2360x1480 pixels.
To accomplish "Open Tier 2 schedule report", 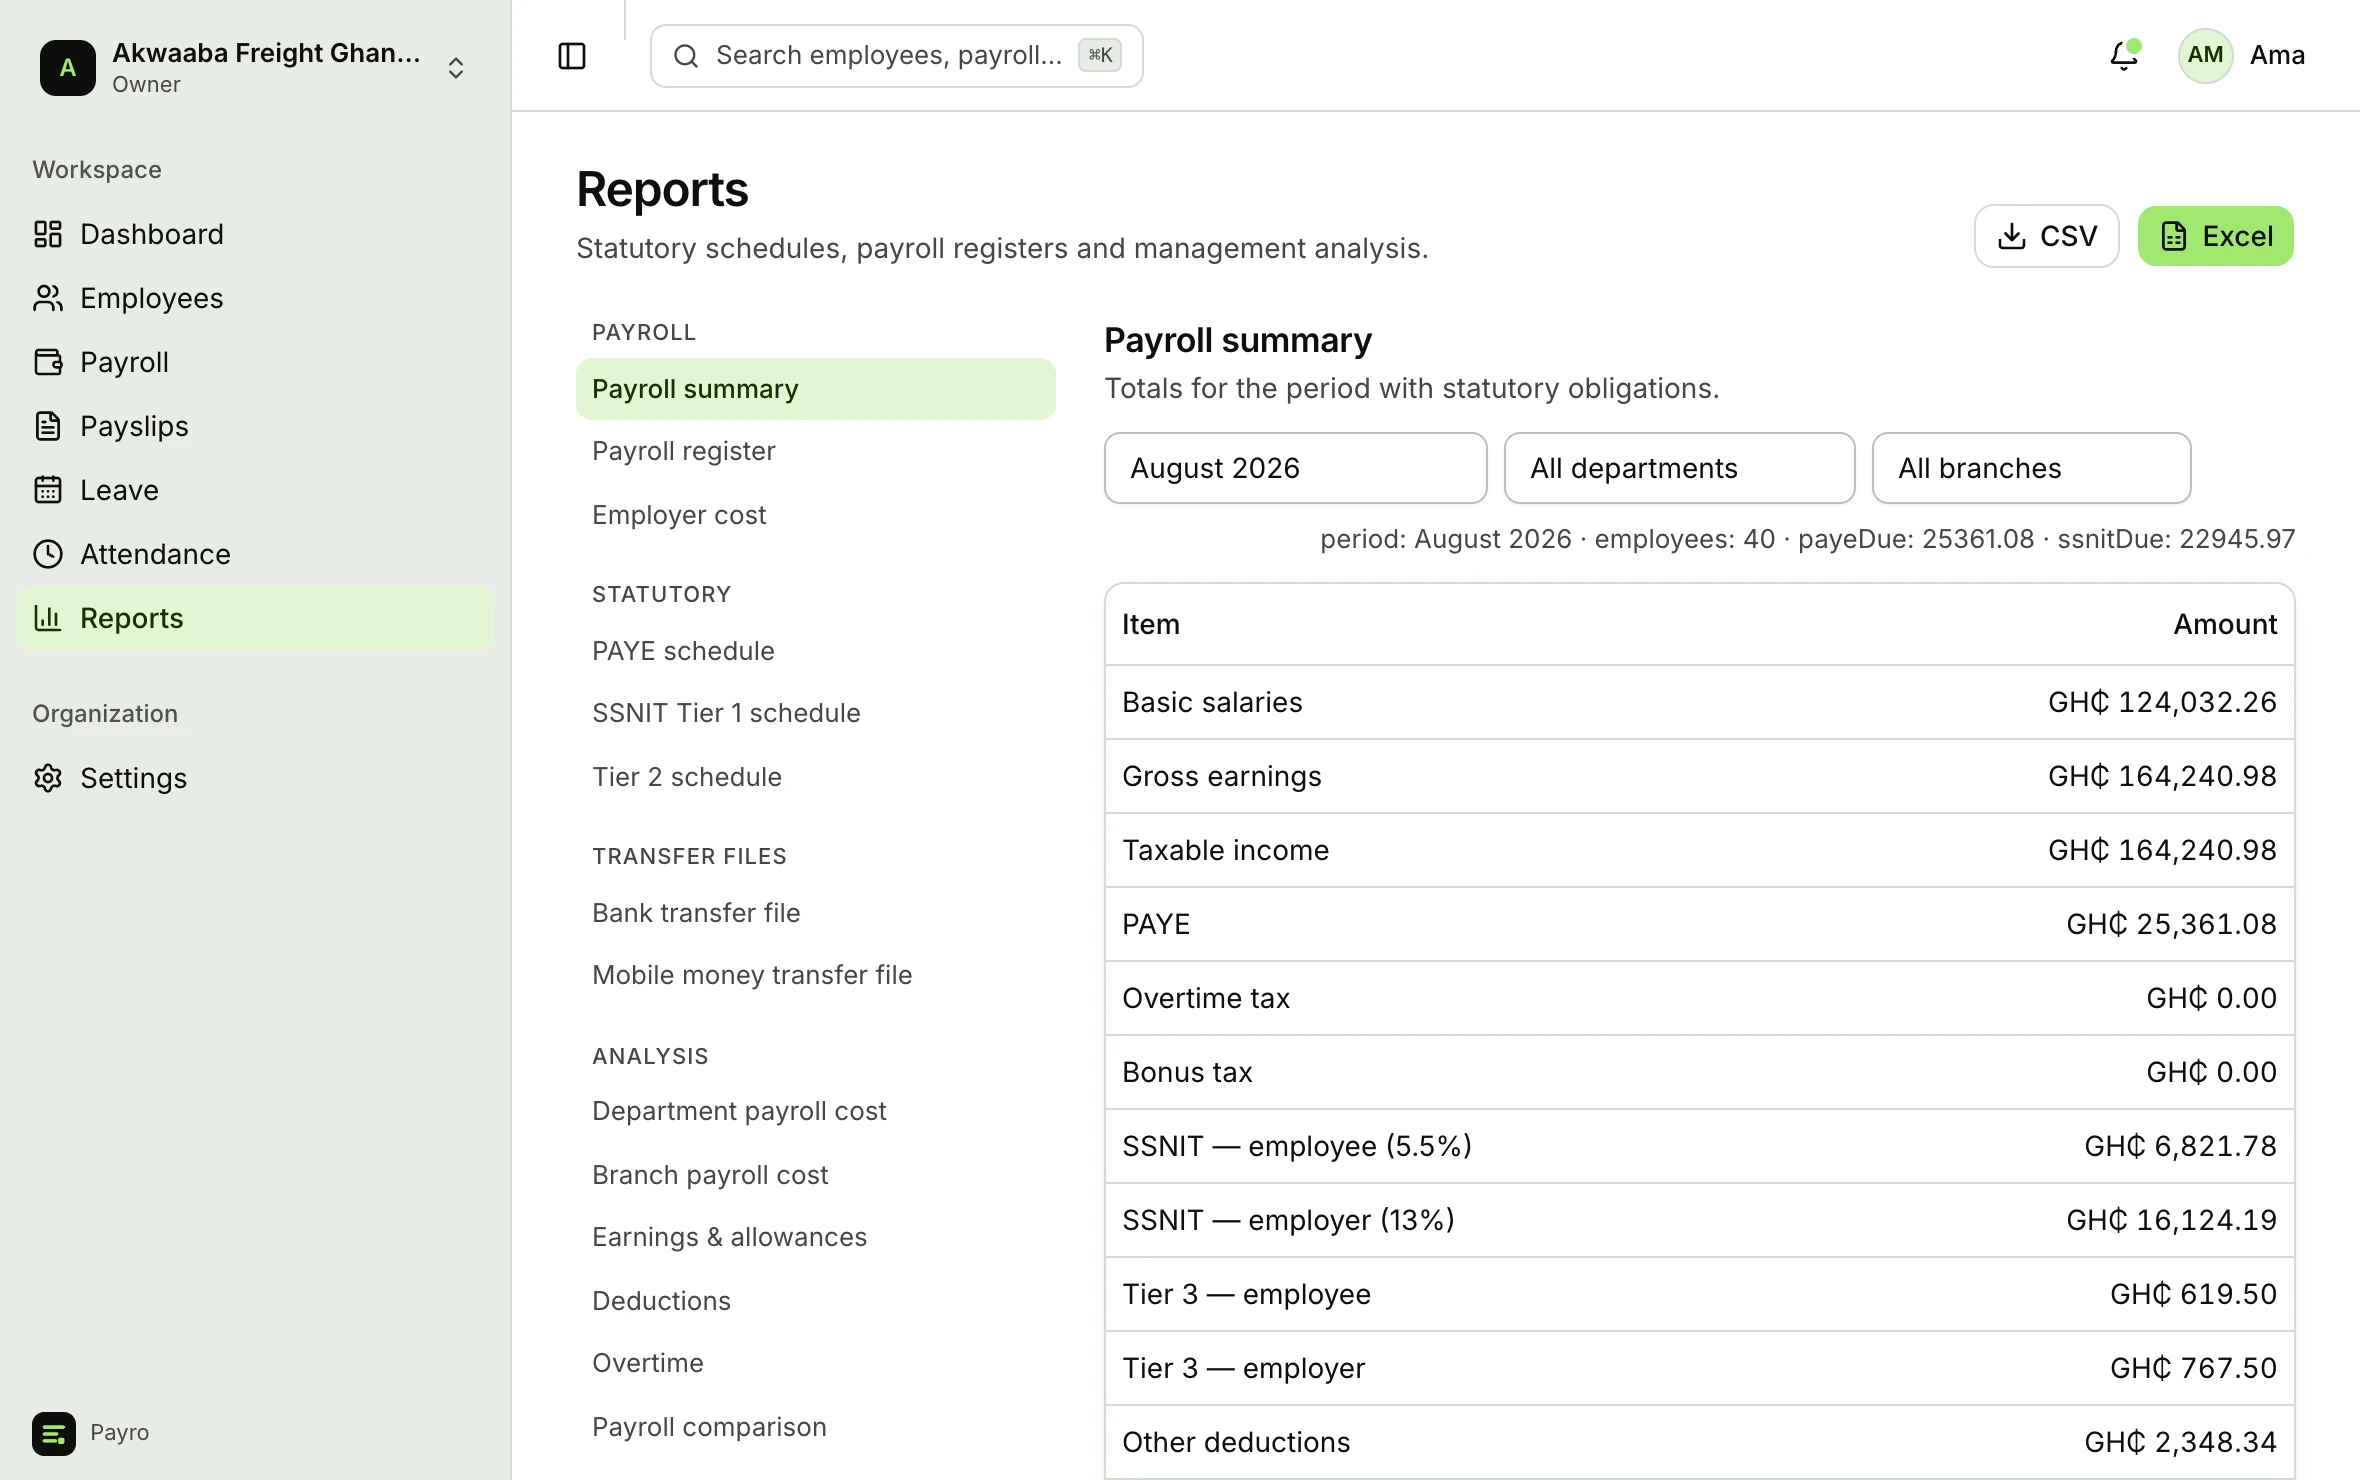I will [x=815, y=777].
